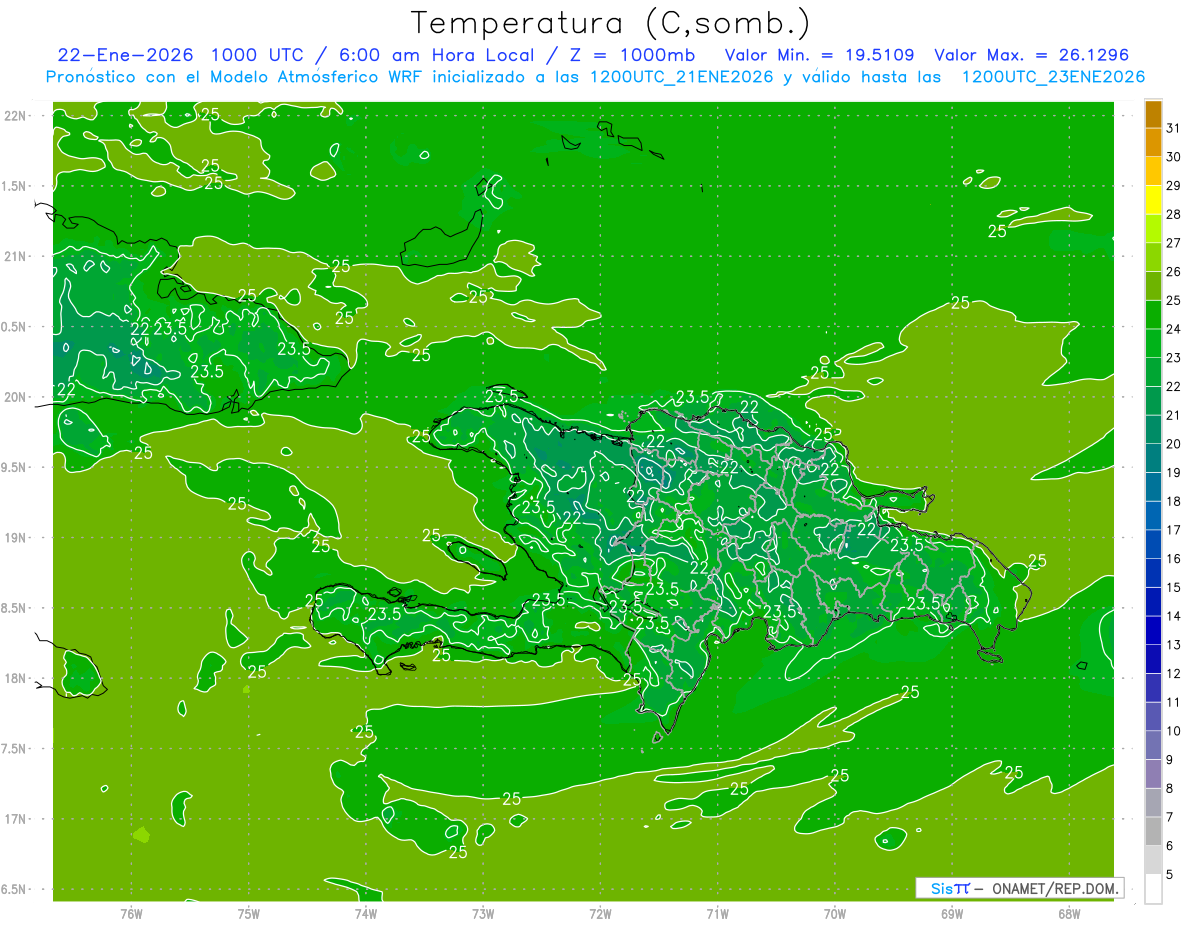Screen dimensions: 1200x927
Task: Click the colorbar label '5'
Action: click(x=1170, y=875)
